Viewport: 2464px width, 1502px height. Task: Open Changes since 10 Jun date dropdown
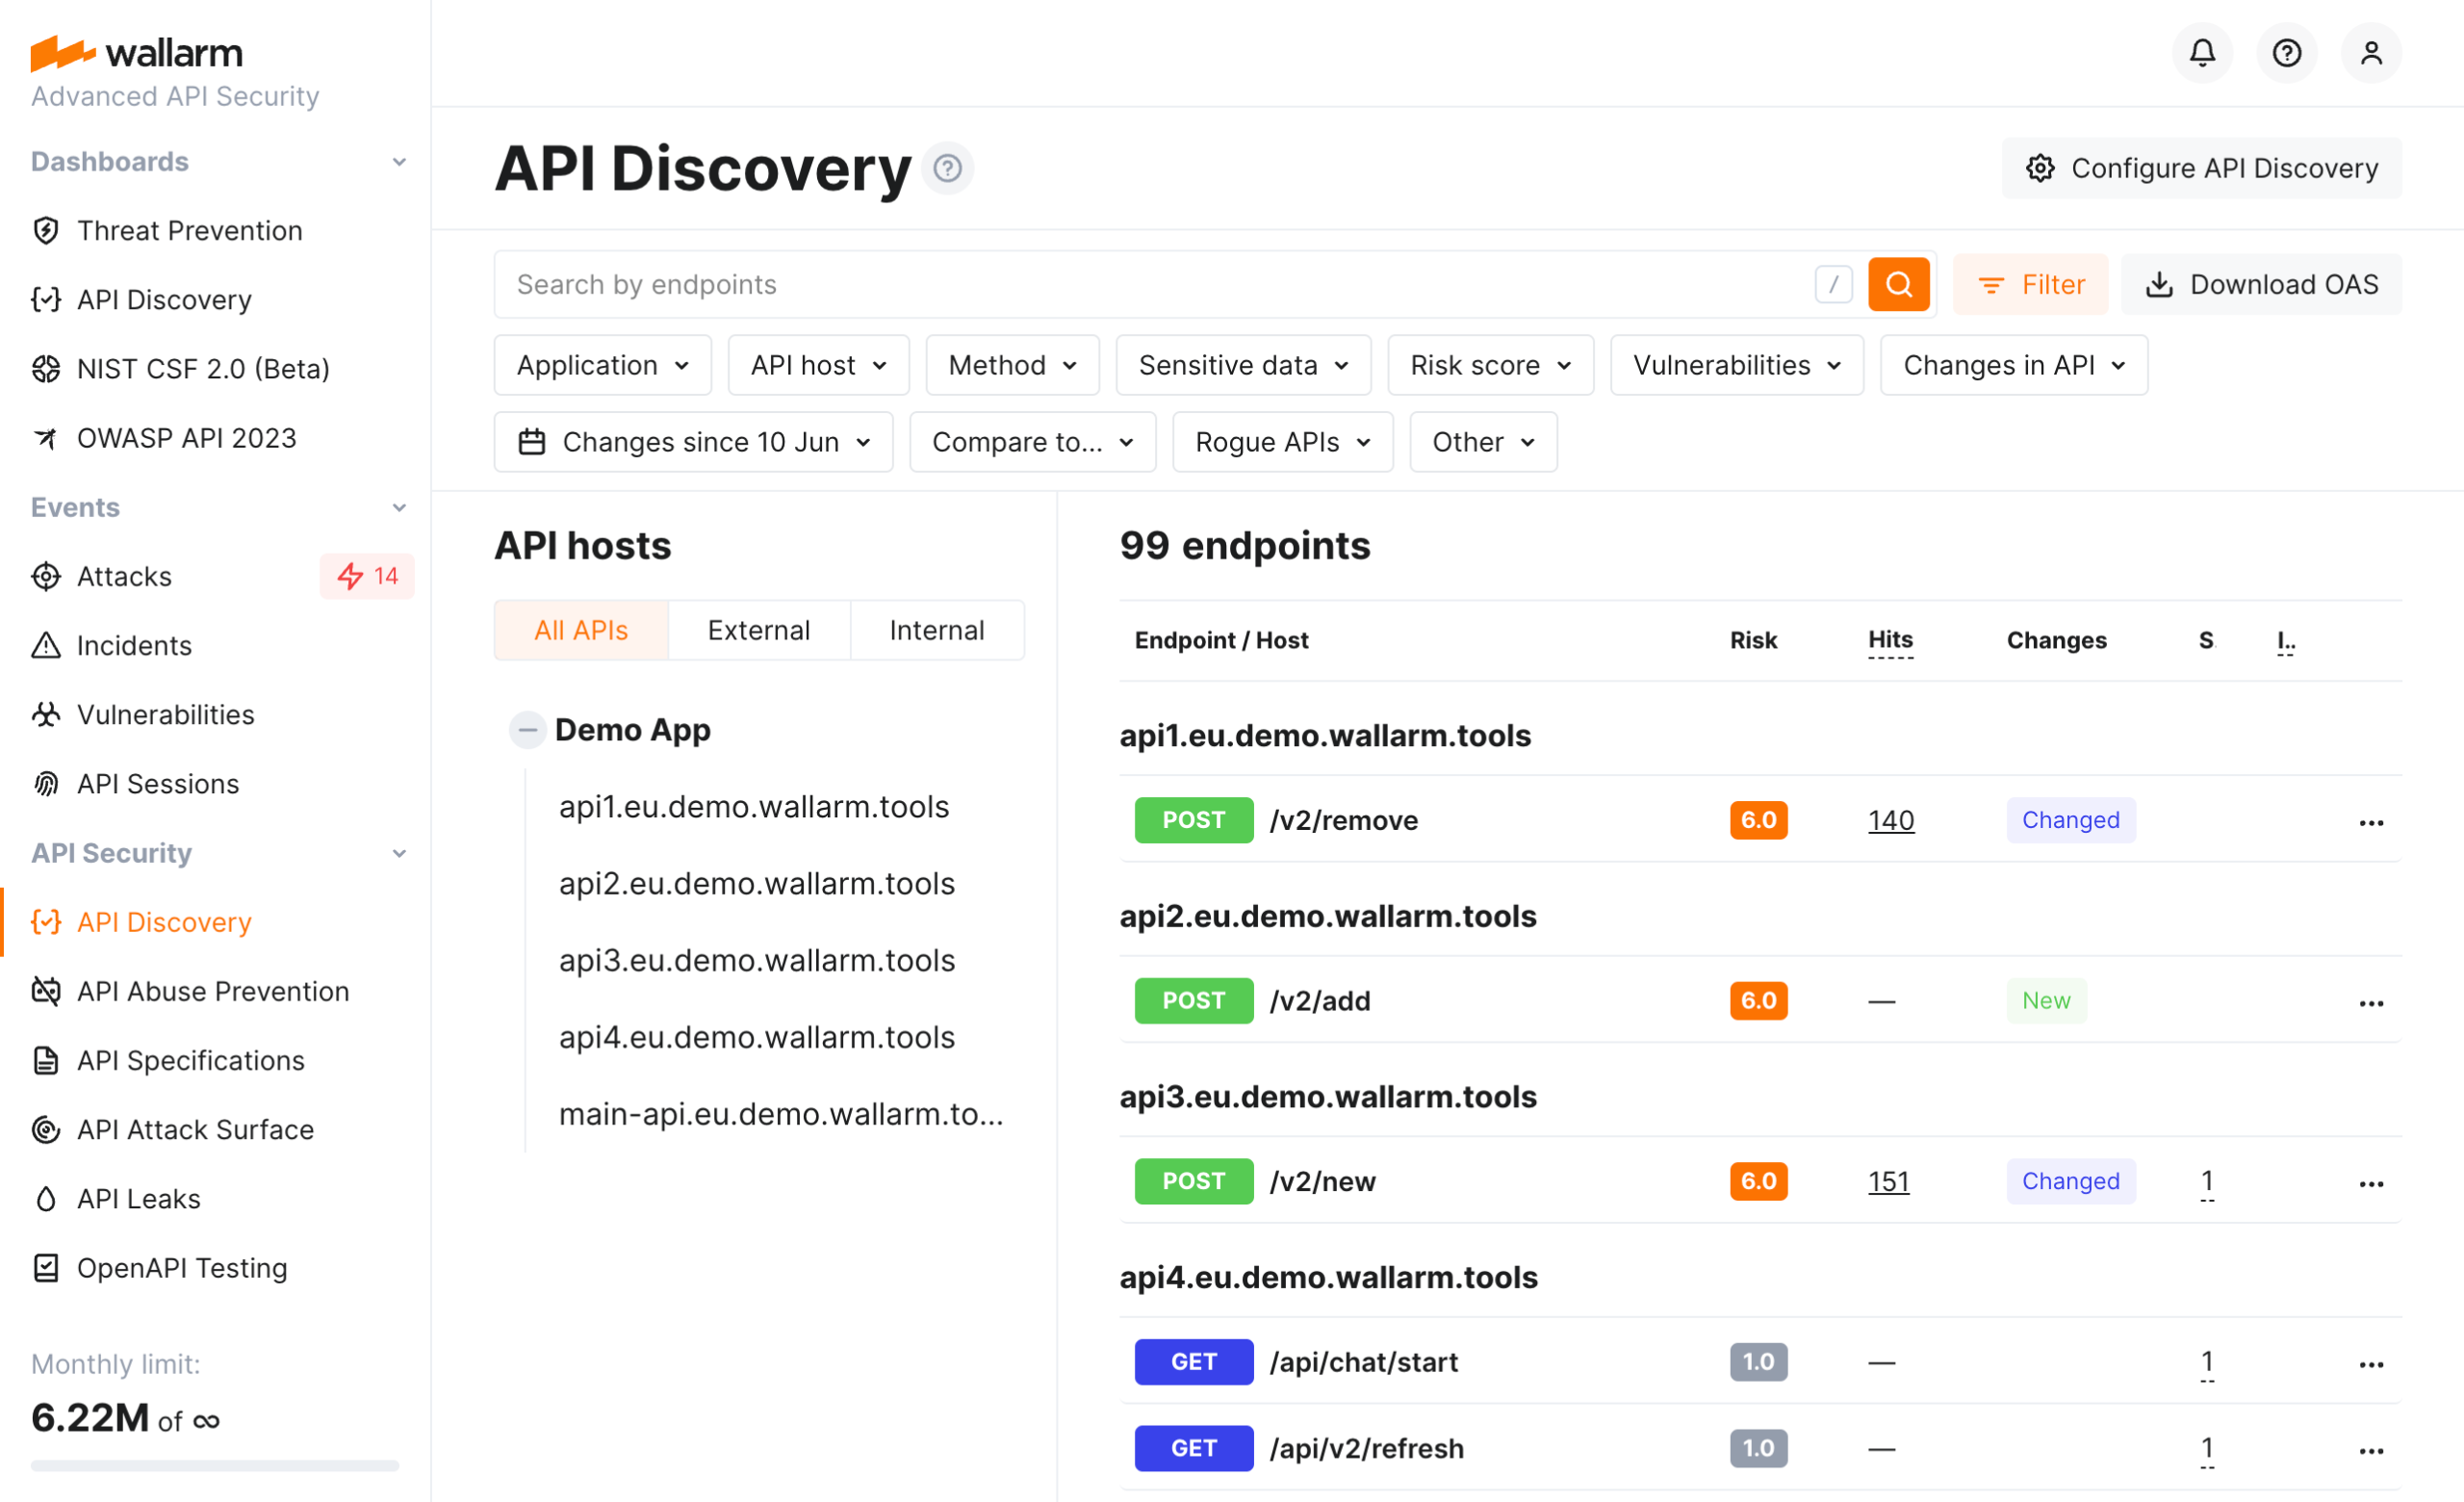click(693, 442)
